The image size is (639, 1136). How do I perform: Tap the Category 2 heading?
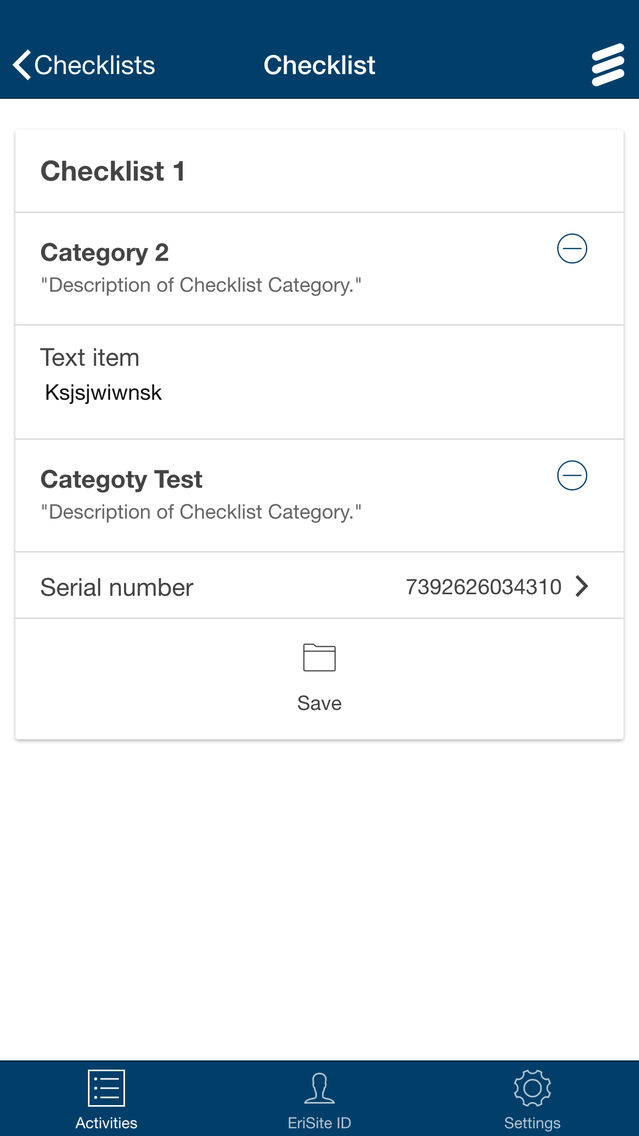click(x=104, y=252)
